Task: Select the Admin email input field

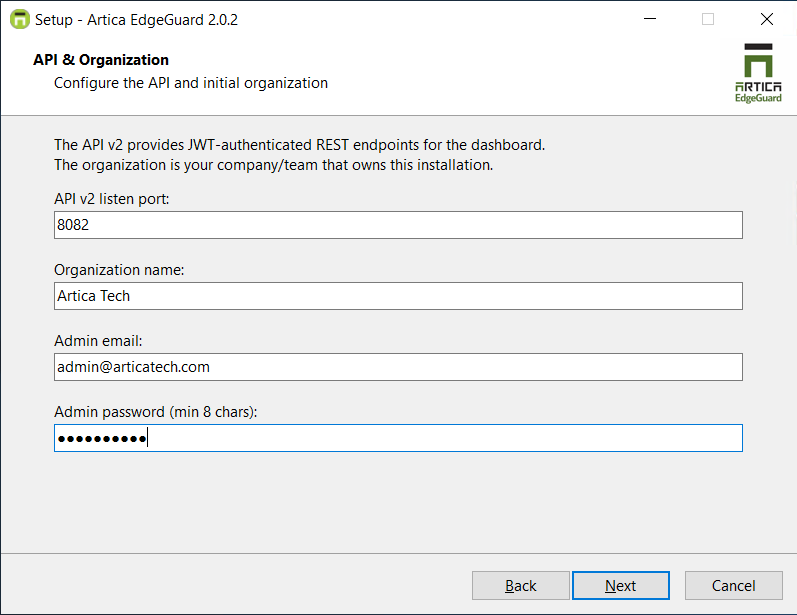Action: click(398, 367)
